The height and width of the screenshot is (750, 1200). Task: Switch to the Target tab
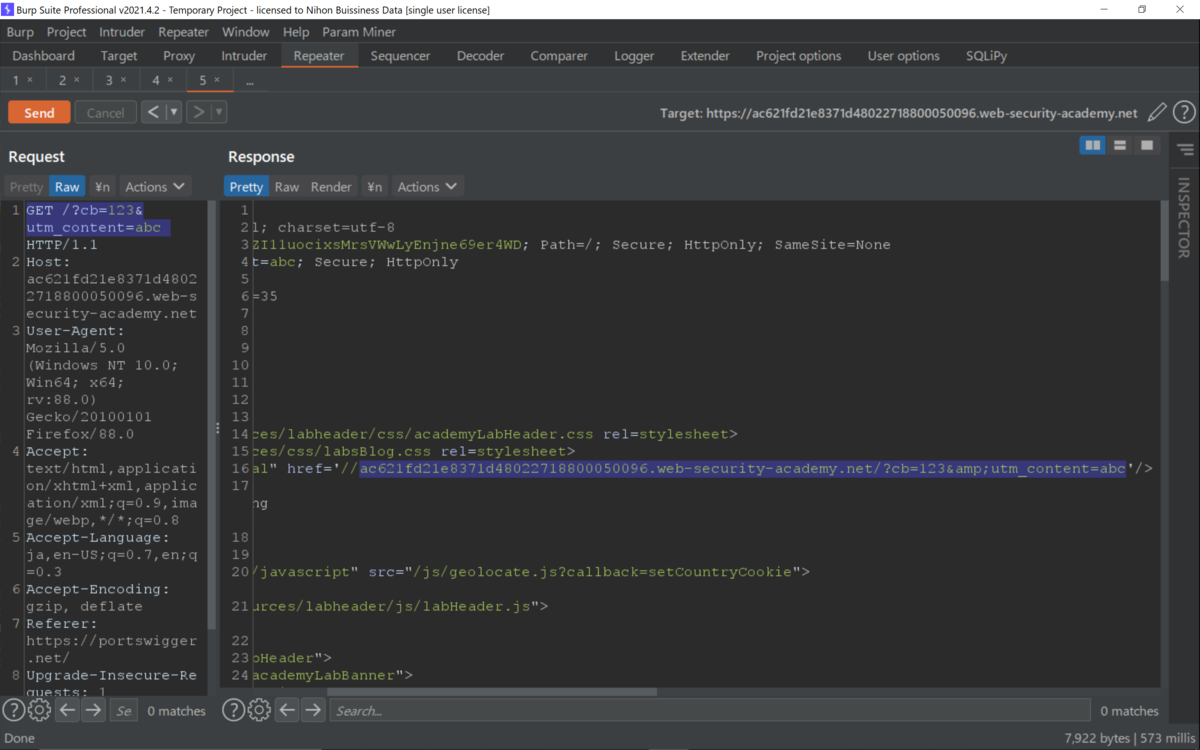[119, 56]
